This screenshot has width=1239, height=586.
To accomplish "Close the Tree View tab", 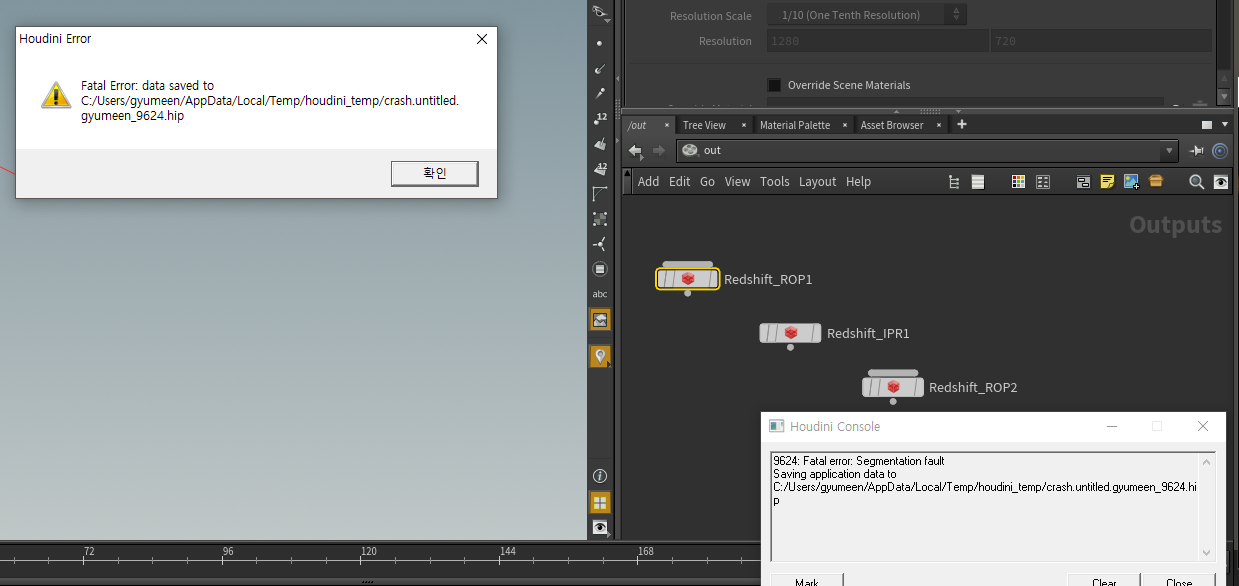I will (x=744, y=125).
